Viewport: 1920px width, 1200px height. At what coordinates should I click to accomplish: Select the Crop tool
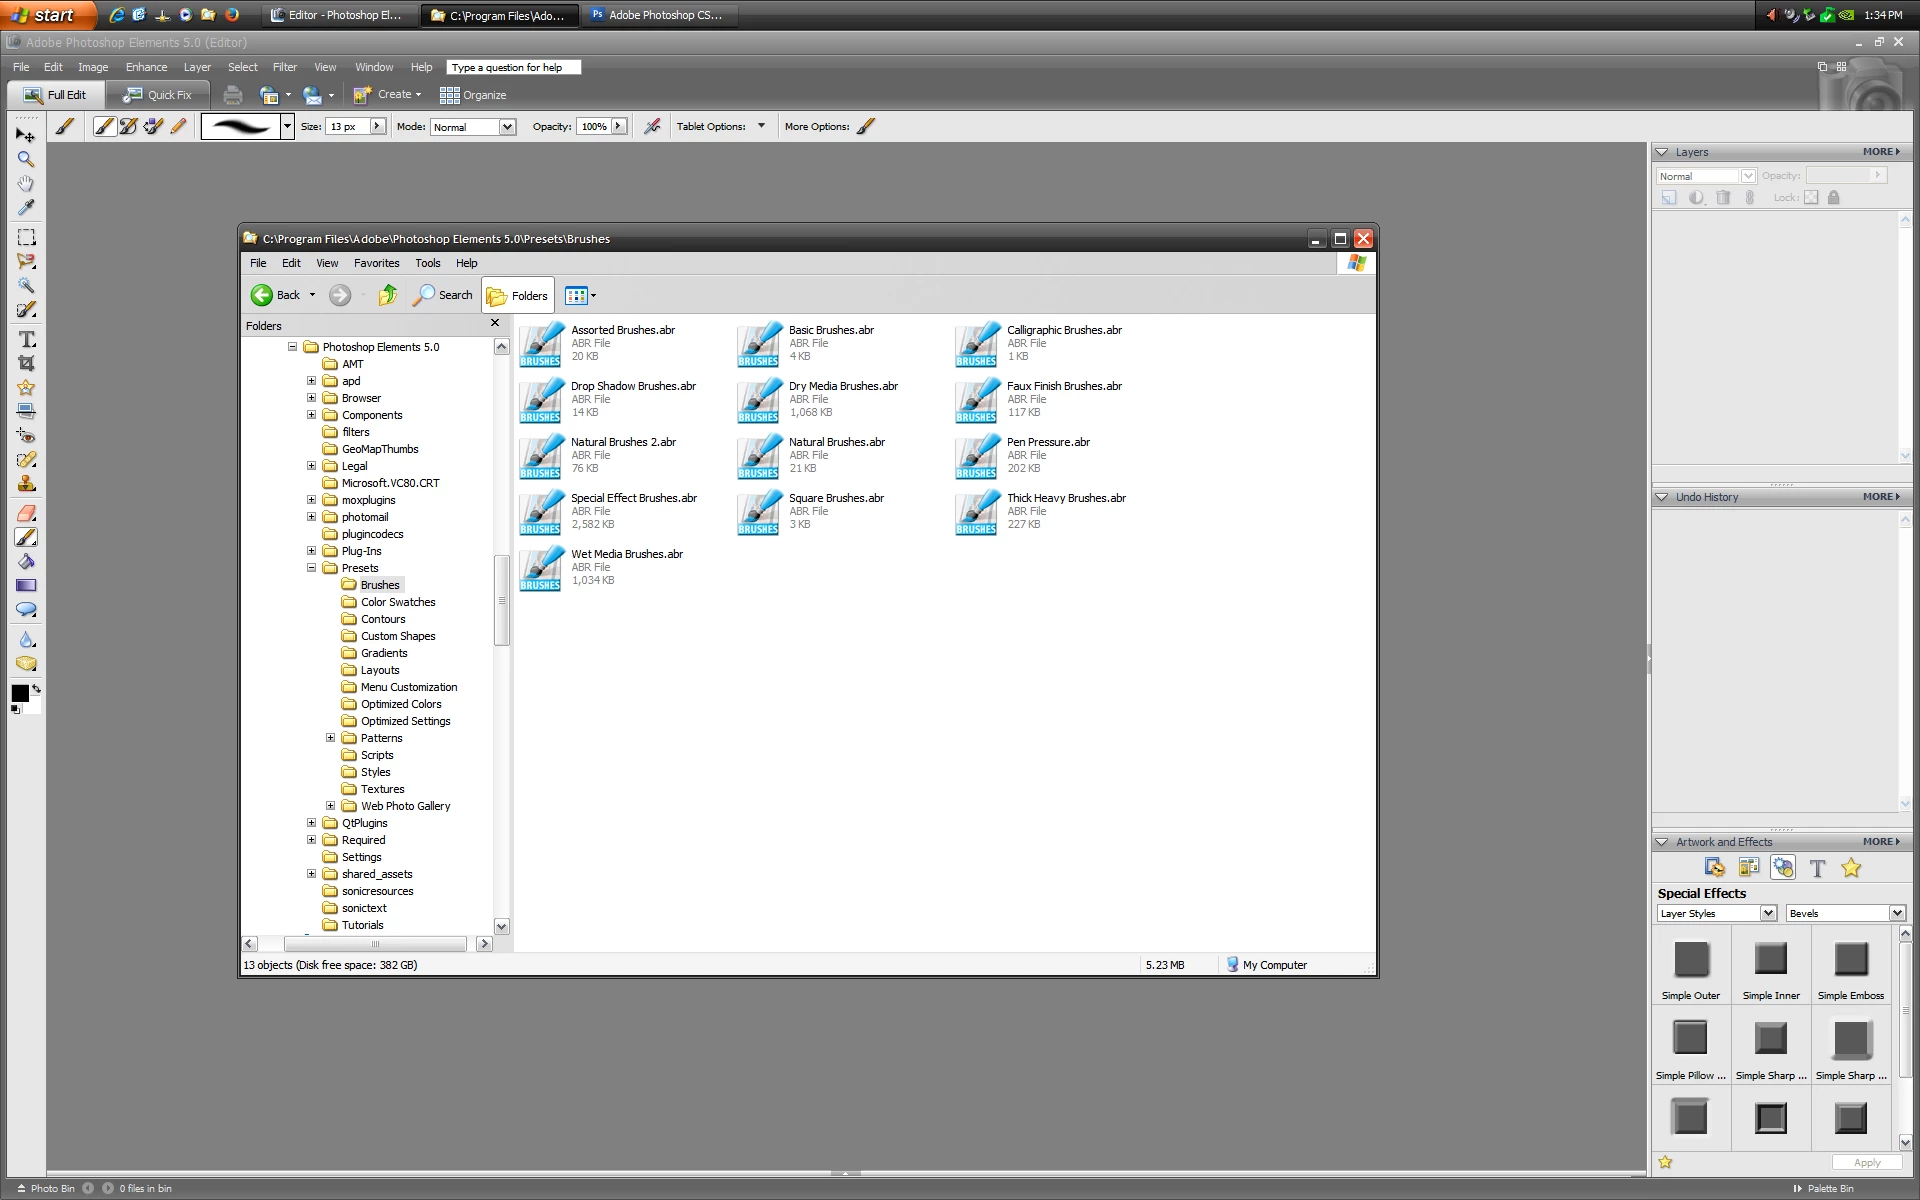pos(26,364)
